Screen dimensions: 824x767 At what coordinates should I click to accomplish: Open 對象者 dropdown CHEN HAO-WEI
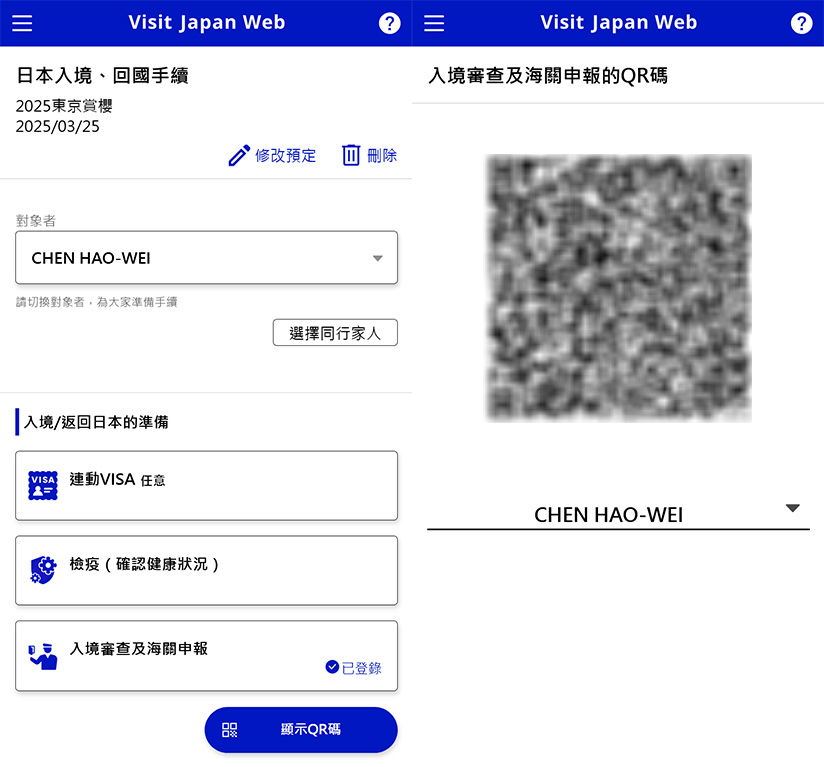[207, 258]
